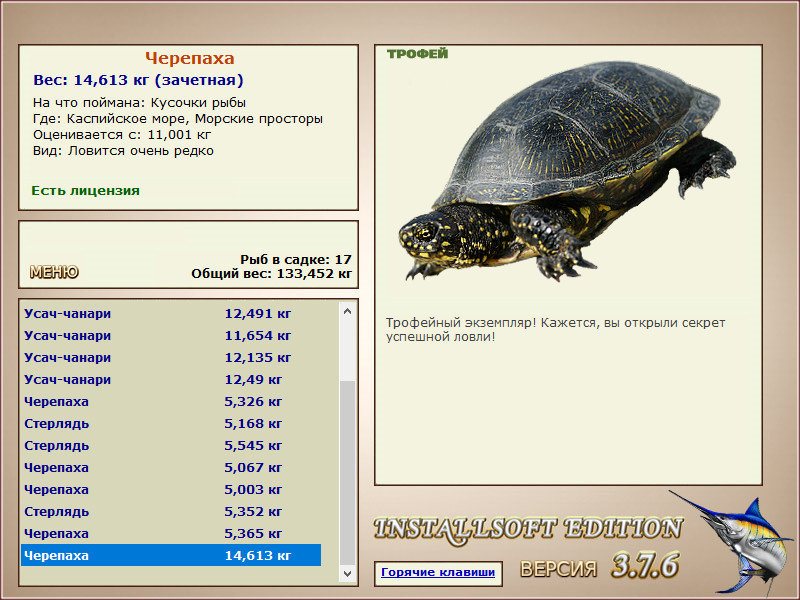The image size is (800, 600).
Task: Click the fish list scrollbar thumb
Action: point(347,472)
